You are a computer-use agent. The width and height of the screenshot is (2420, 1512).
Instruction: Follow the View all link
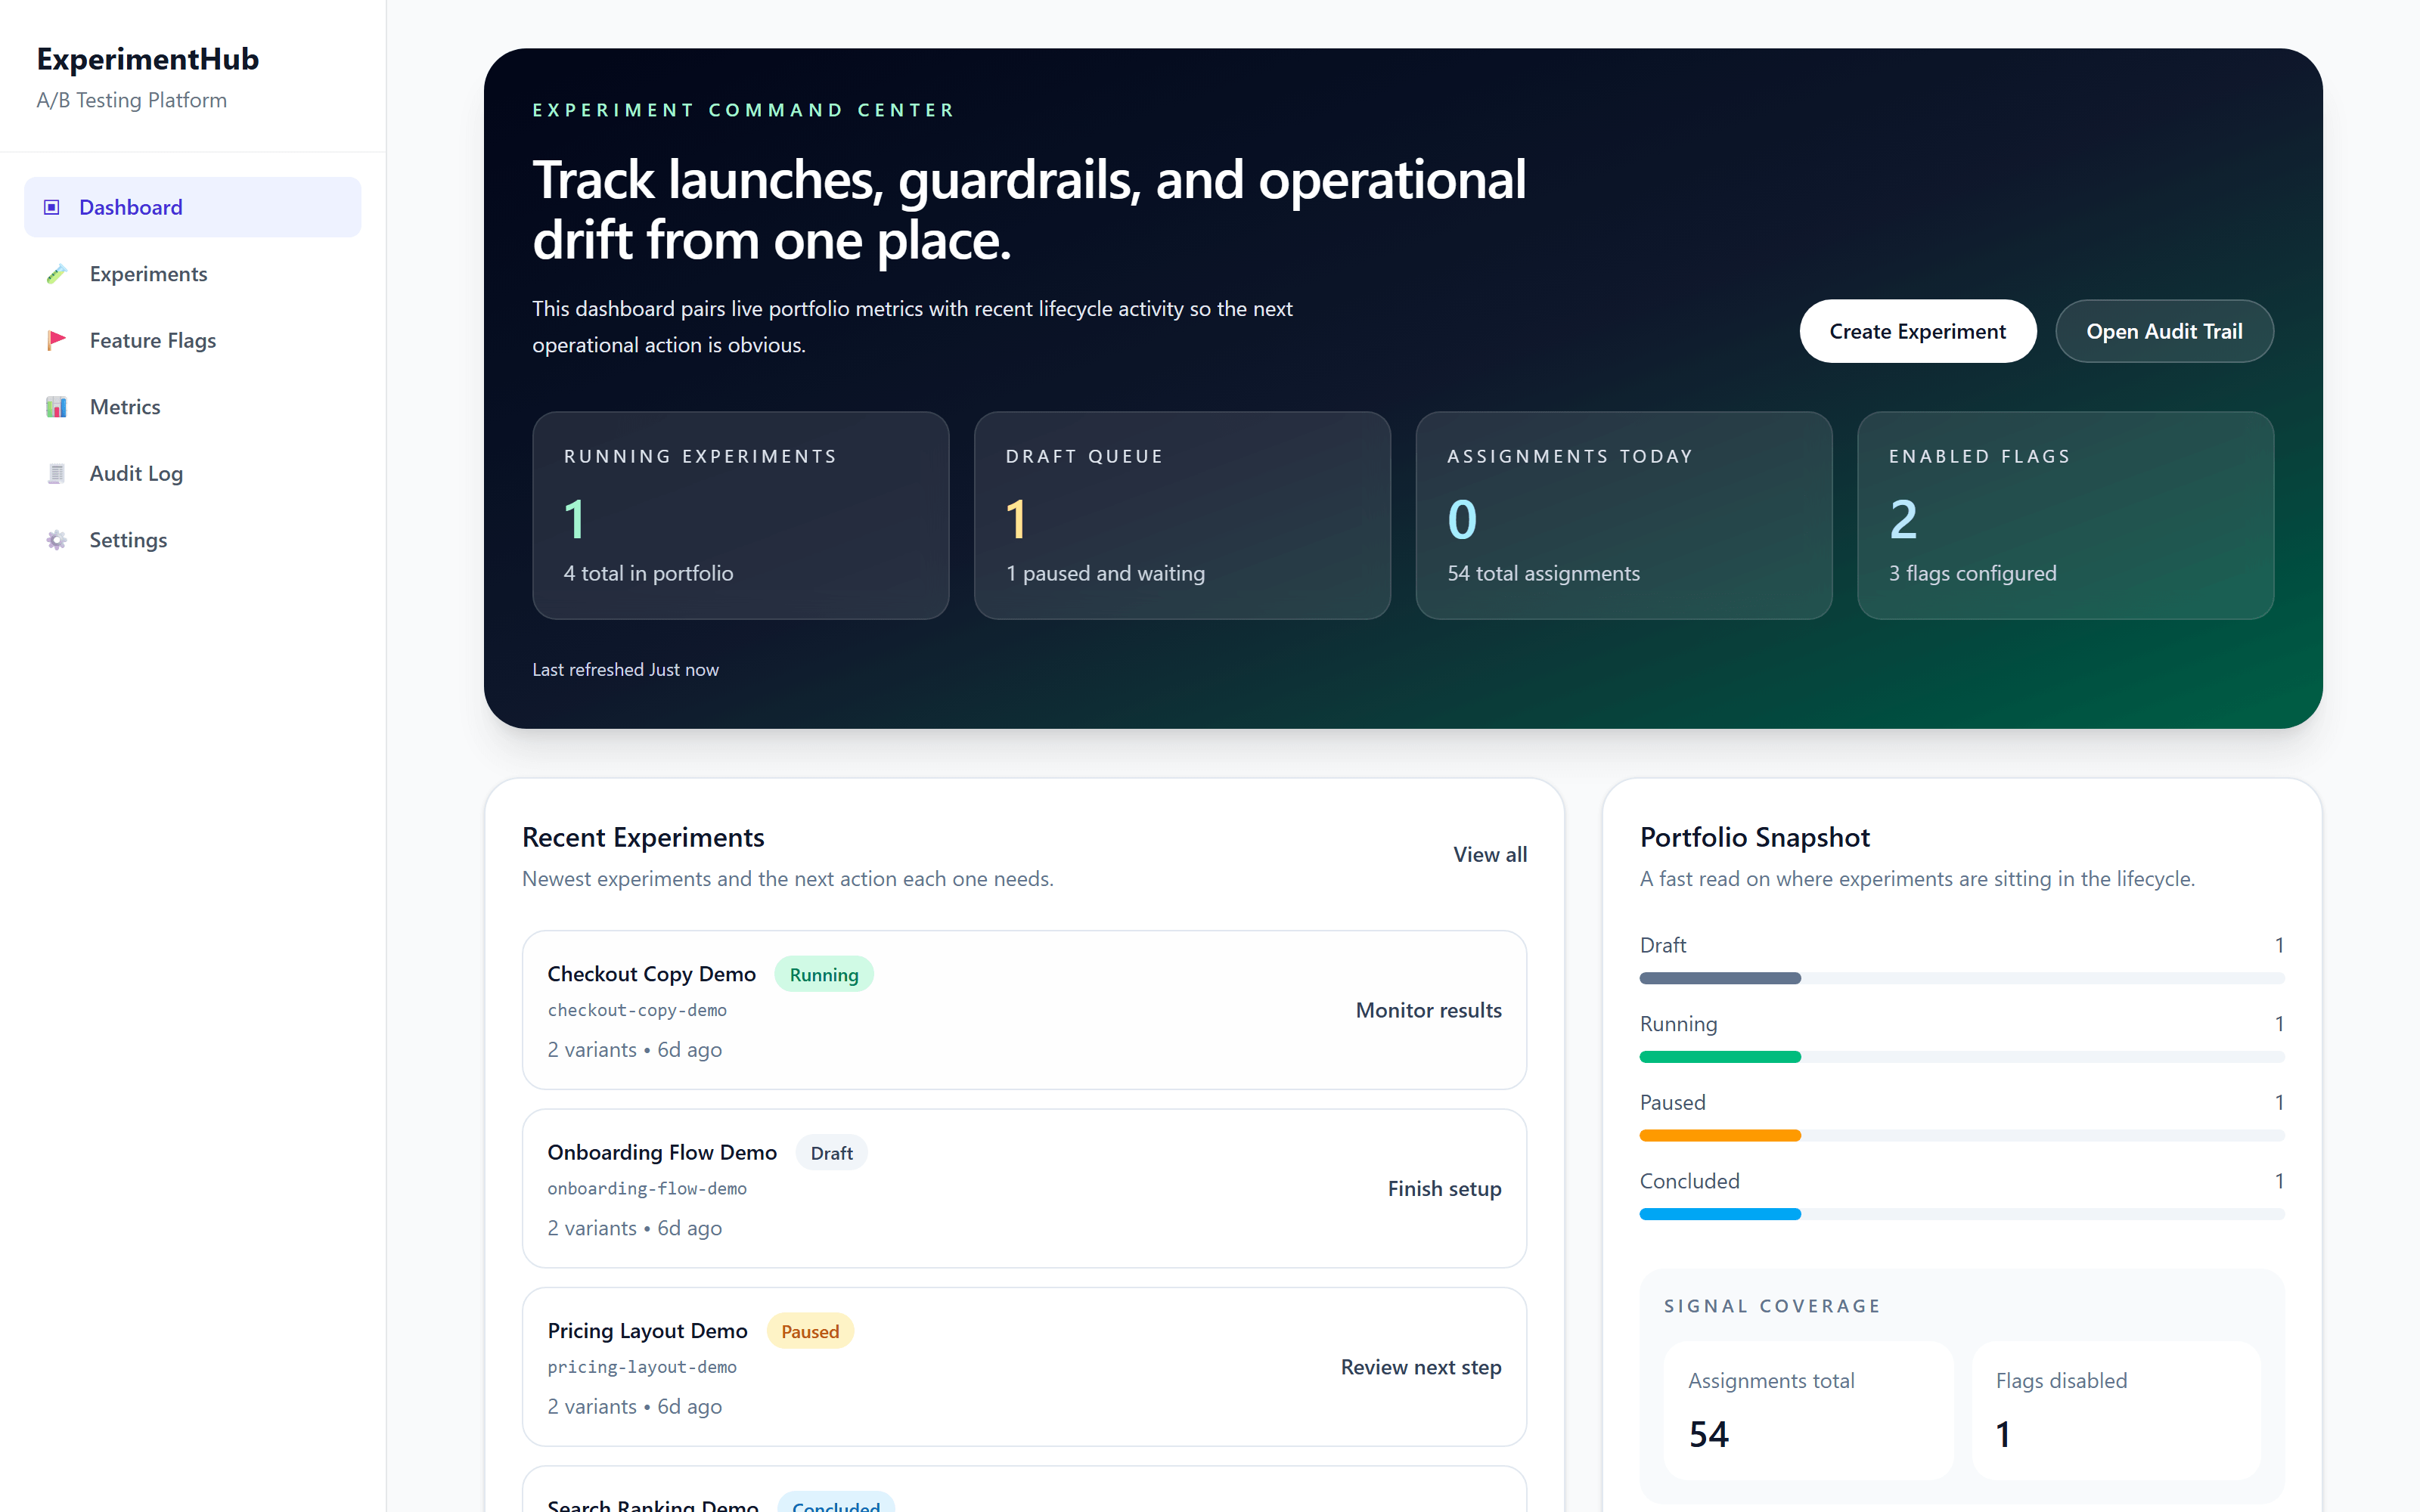1490,854
